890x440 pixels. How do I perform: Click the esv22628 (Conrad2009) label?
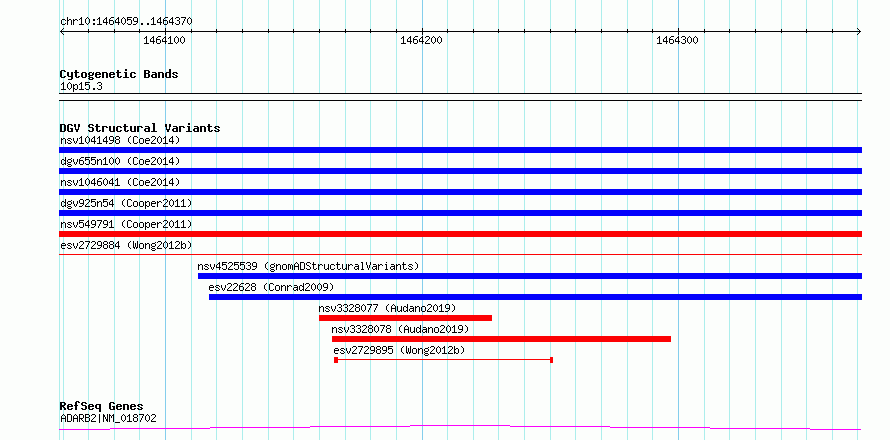click(271, 287)
